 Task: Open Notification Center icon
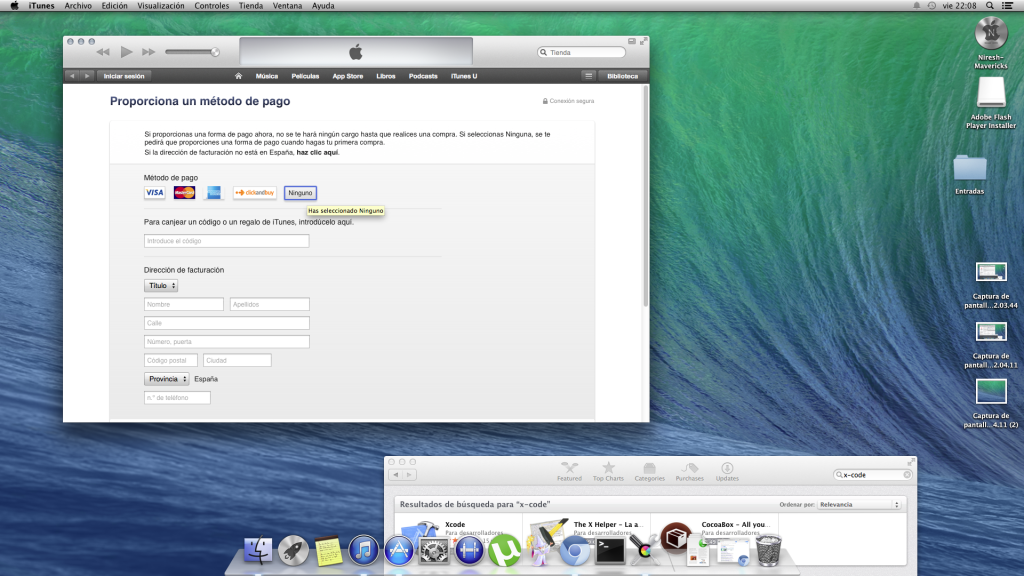[1008, 6]
